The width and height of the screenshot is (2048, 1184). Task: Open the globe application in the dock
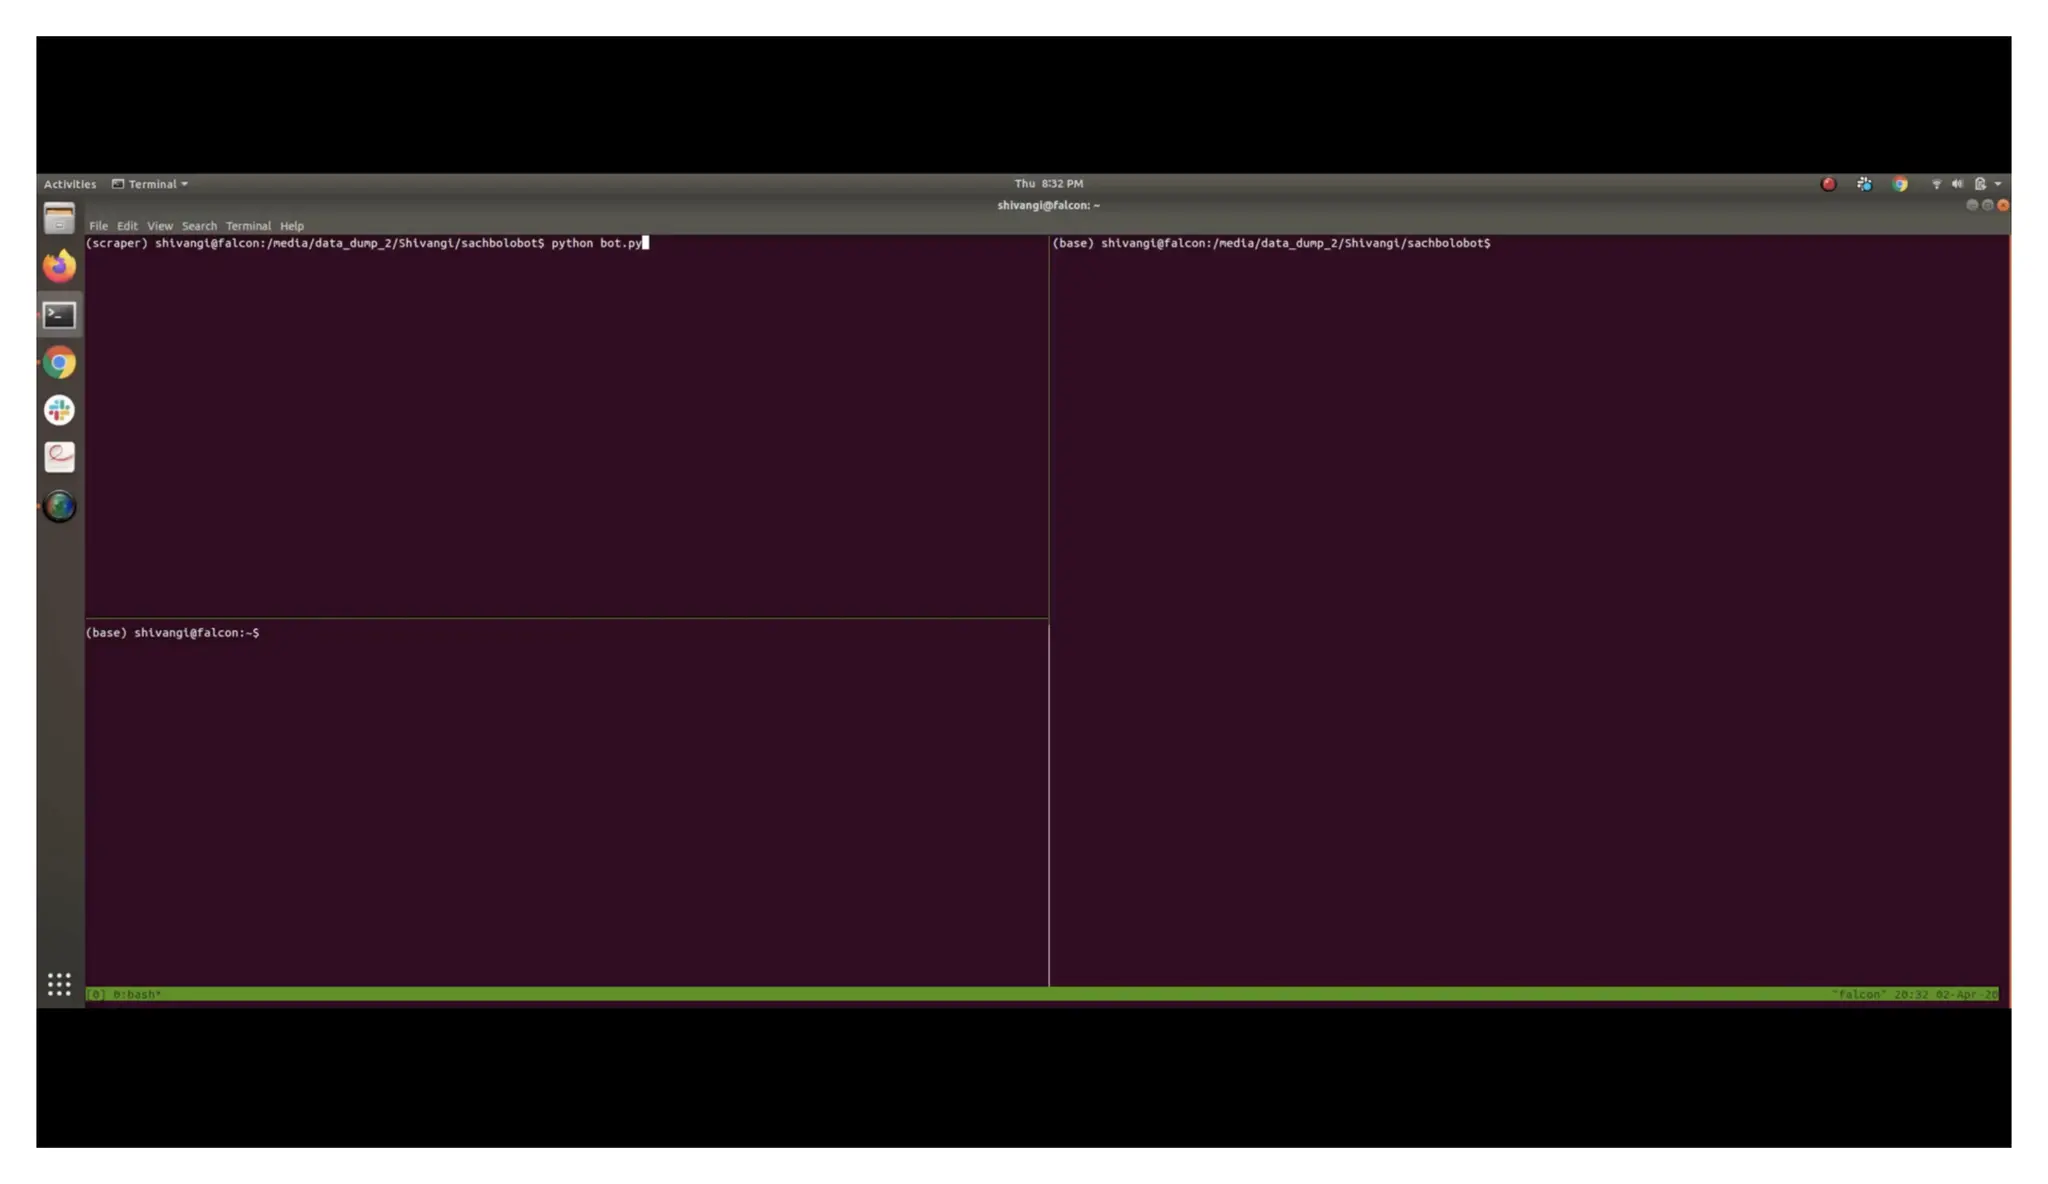(x=59, y=506)
